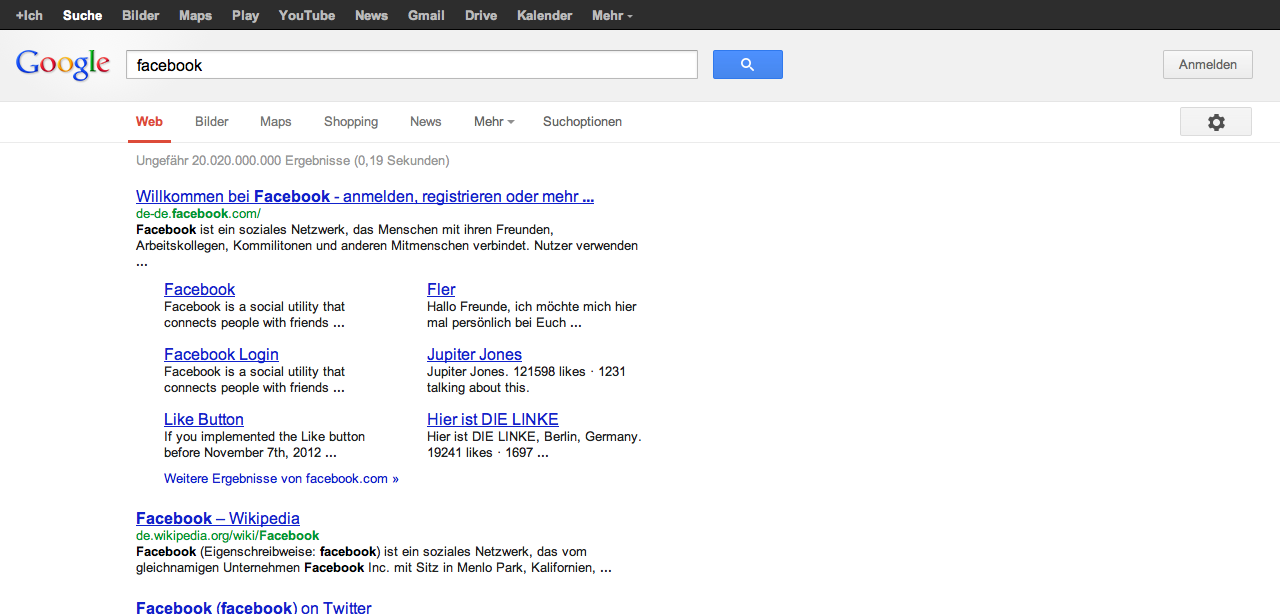The height and width of the screenshot is (614, 1280).
Task: Open Suchoptionen search tools
Action: click(x=582, y=122)
